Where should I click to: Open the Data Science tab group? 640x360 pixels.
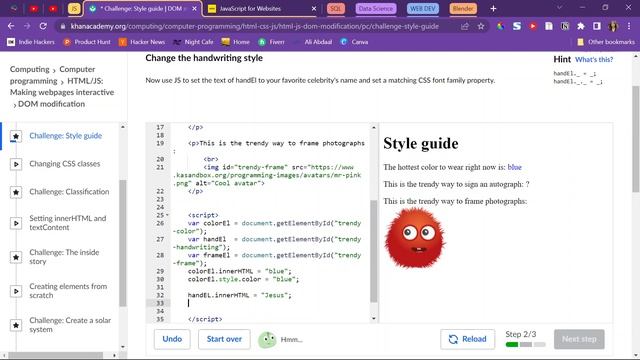click(x=376, y=8)
